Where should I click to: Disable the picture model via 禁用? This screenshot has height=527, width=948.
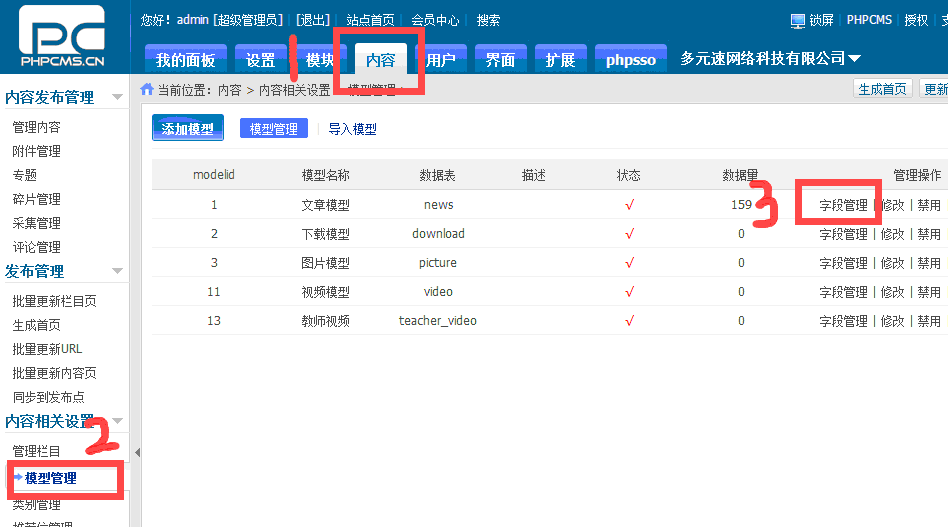click(929, 263)
